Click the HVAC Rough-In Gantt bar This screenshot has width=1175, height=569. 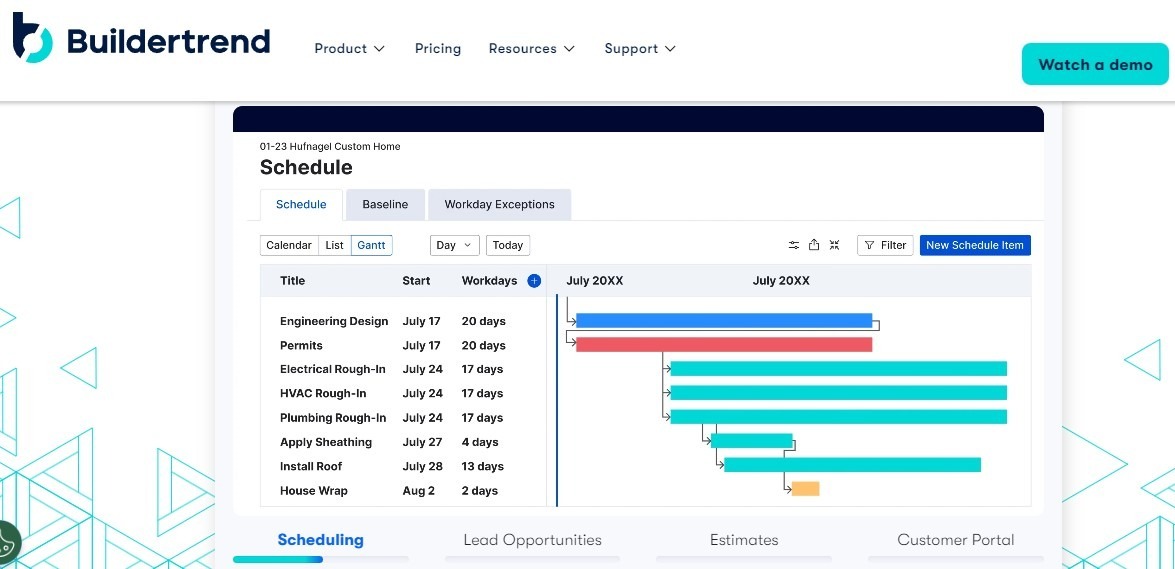click(839, 393)
